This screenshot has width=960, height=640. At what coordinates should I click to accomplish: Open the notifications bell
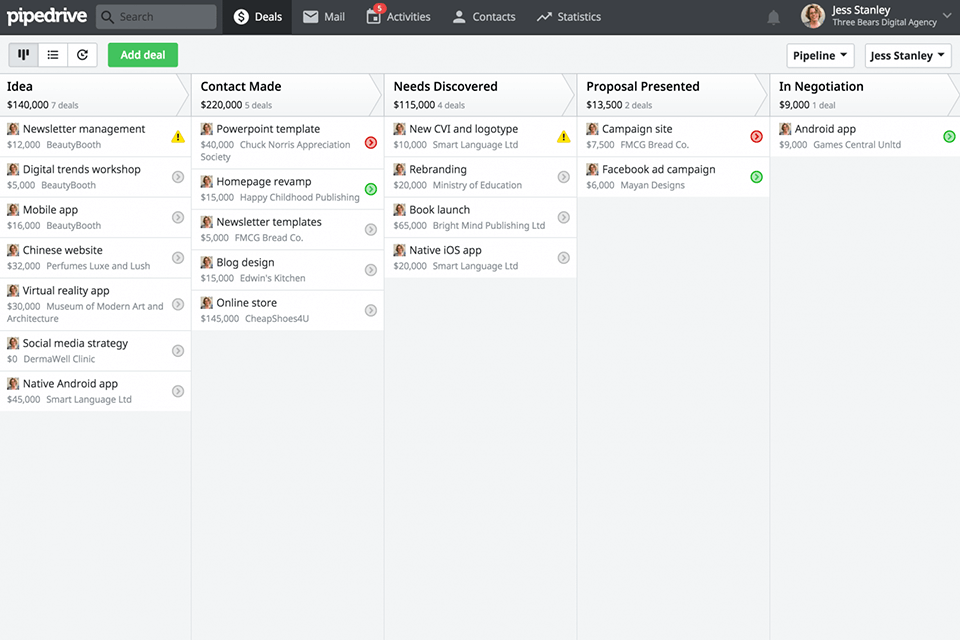pos(773,17)
